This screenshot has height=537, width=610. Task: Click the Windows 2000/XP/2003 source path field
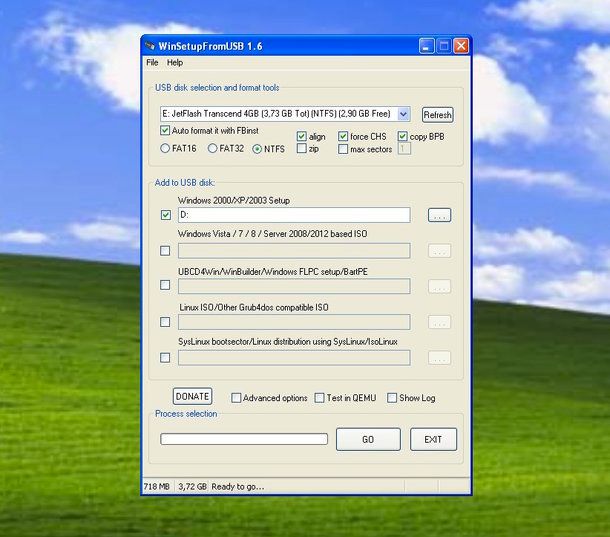coord(294,215)
